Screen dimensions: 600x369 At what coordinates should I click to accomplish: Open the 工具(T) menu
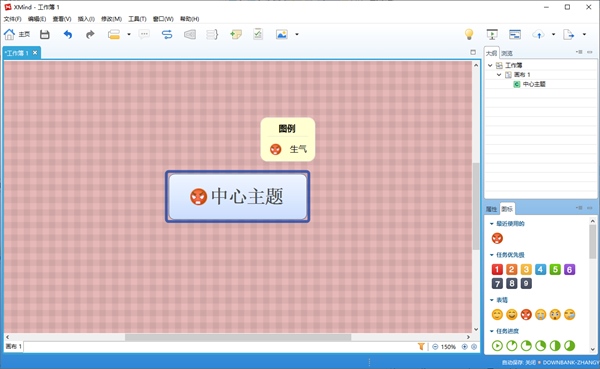(137, 19)
